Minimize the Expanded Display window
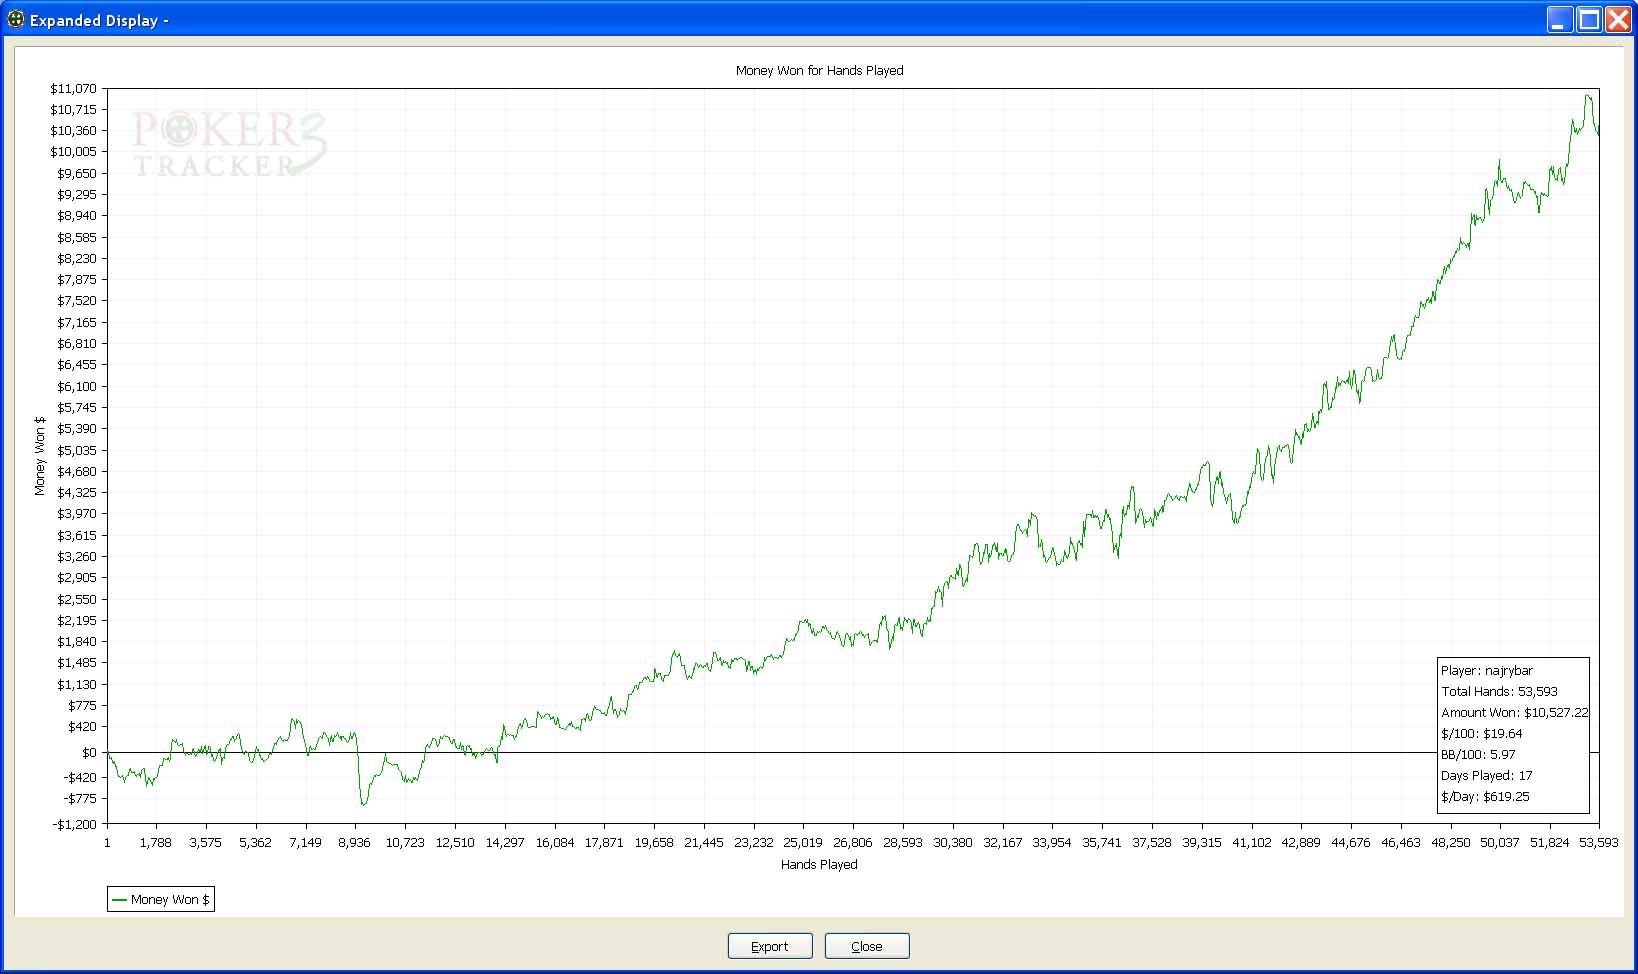1638x974 pixels. pos(1559,19)
